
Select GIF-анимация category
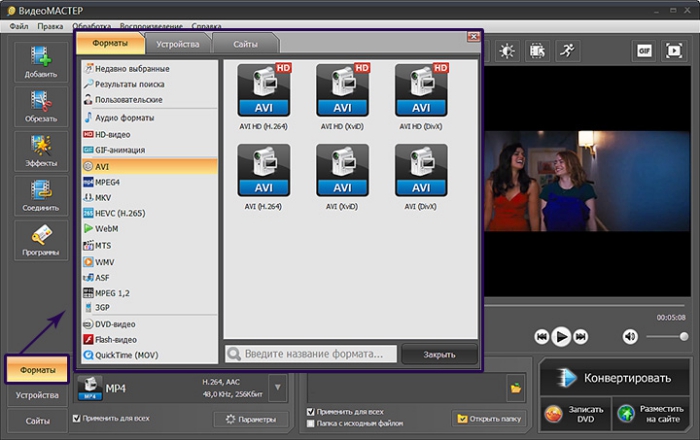150,150
